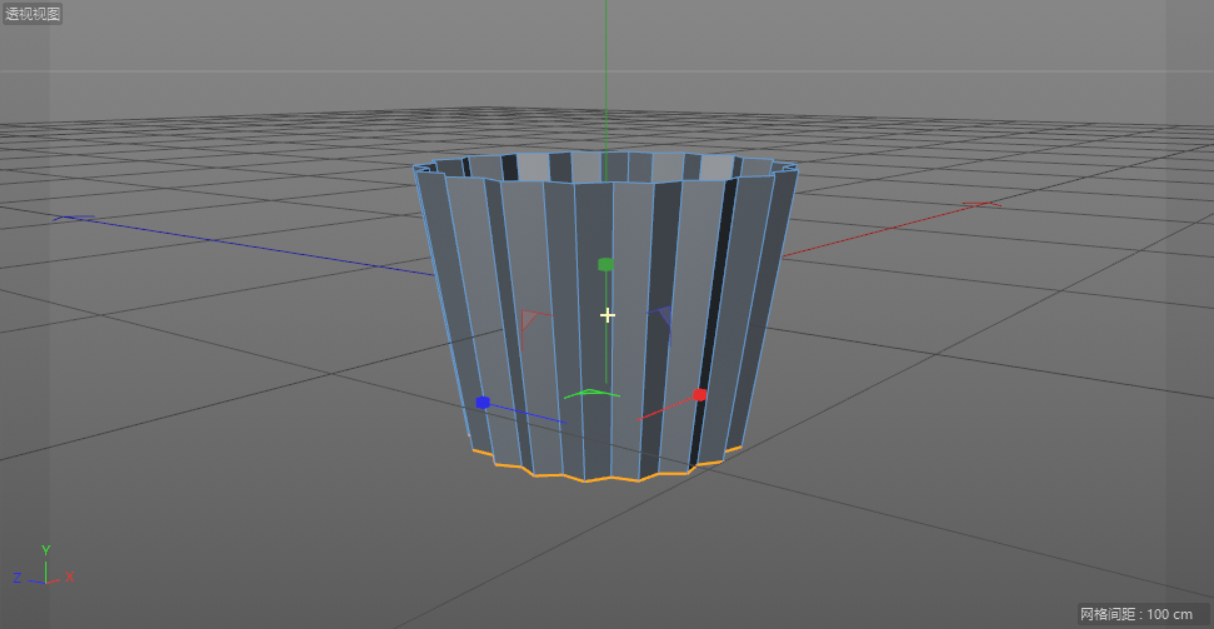Click the 透视视图 viewport label
This screenshot has width=1214, height=629.
(x=33, y=14)
